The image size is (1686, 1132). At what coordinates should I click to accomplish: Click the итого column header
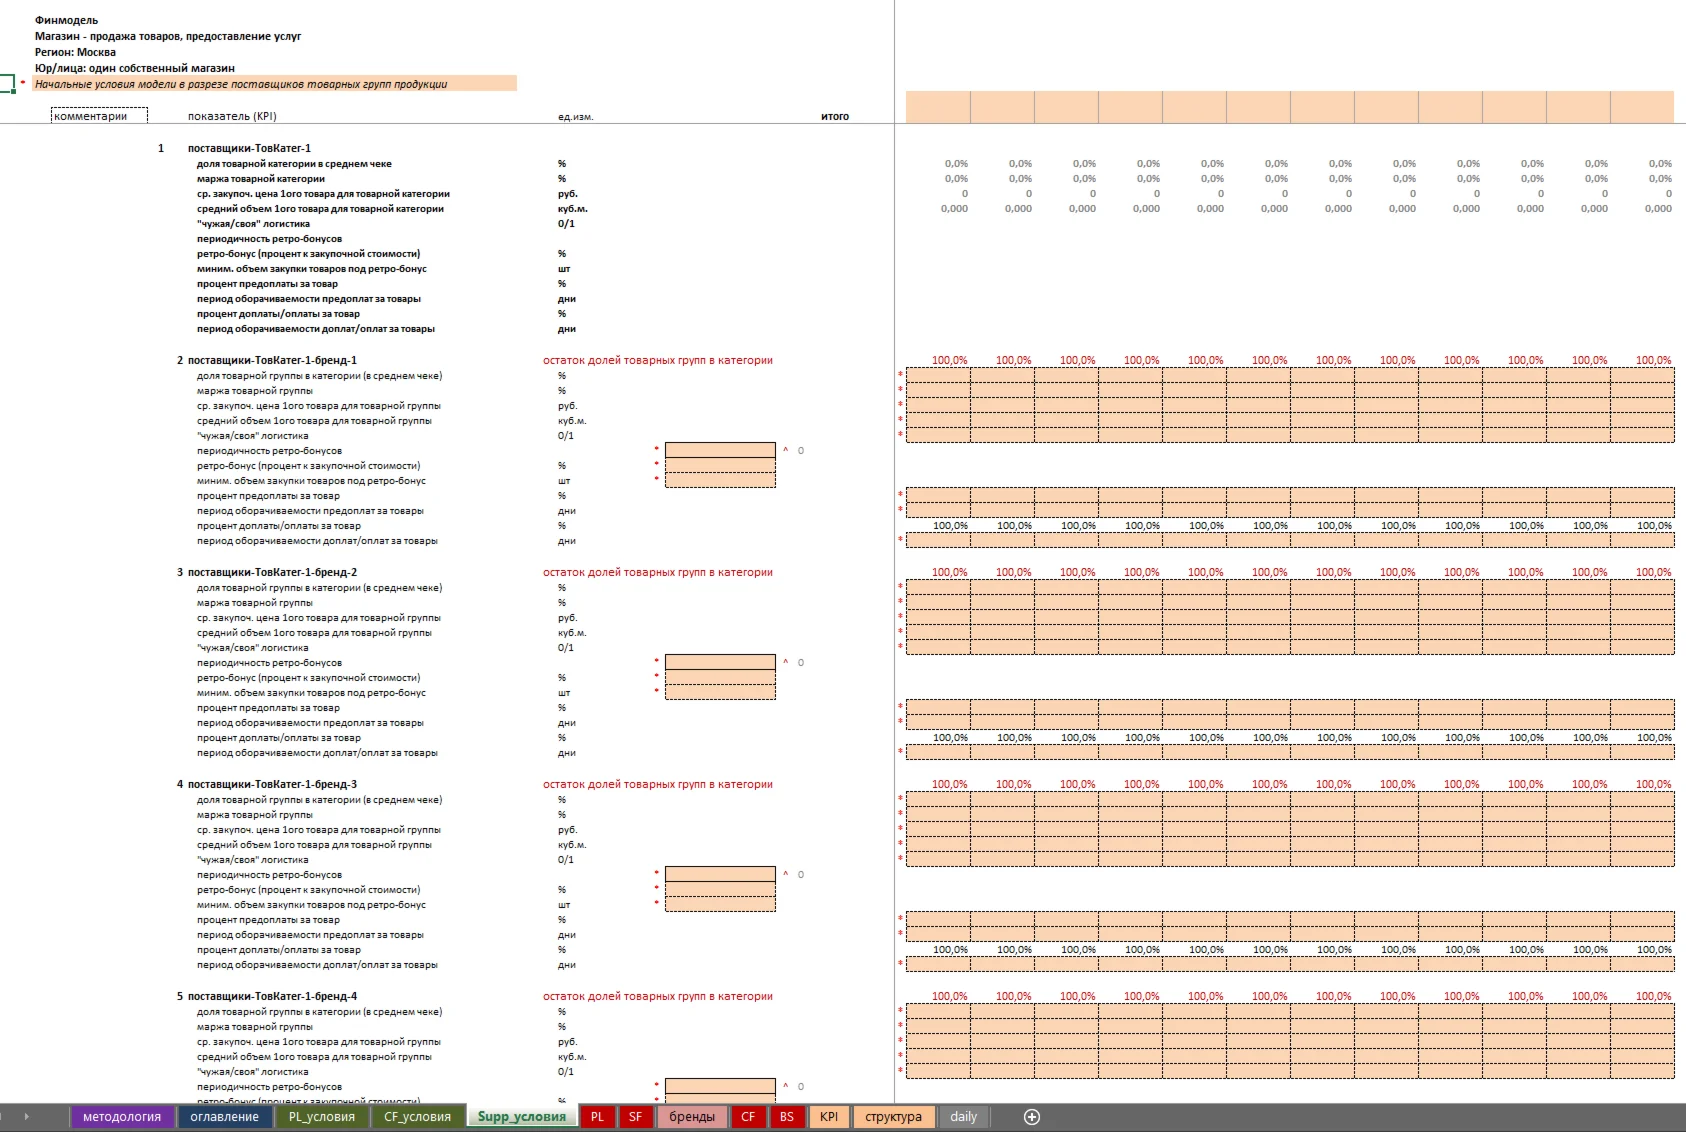(835, 117)
